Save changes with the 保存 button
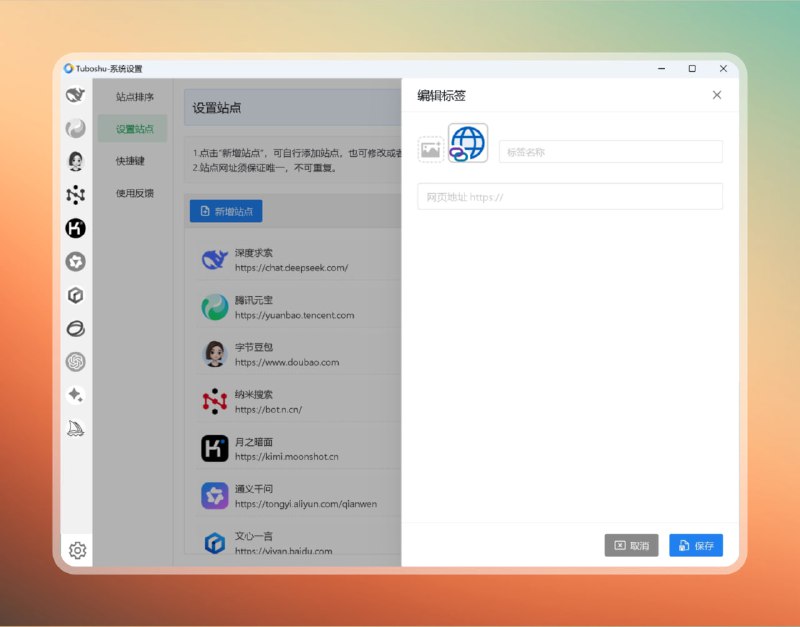The width and height of the screenshot is (800, 627). [x=695, y=545]
